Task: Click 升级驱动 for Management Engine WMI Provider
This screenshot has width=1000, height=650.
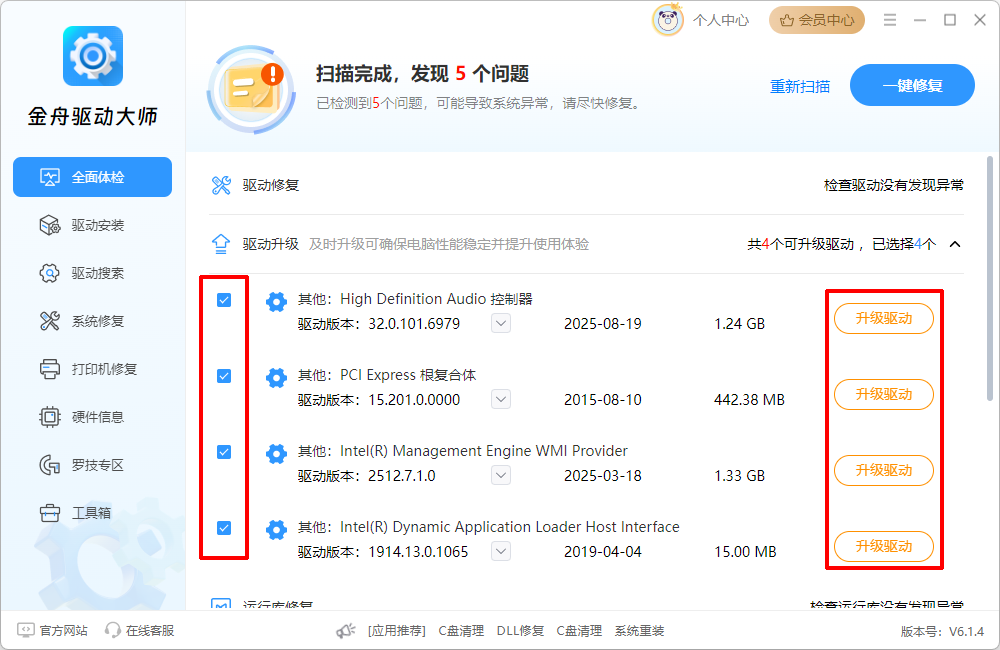Action: point(884,470)
